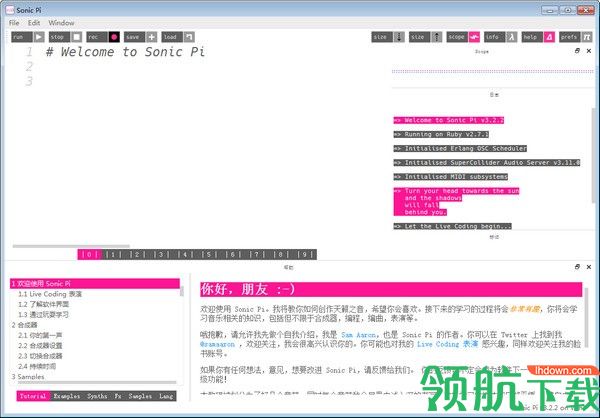Viewport: 600px width, 418px height.
Task: Switch to buffer 3 tab
Action: click(x=161, y=254)
